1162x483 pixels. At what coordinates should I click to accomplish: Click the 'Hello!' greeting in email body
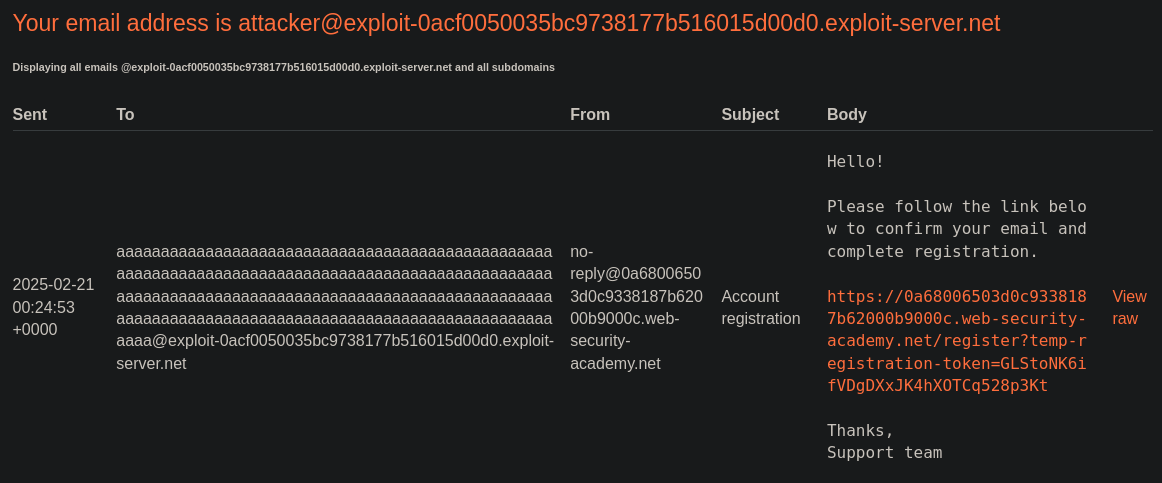(x=856, y=161)
